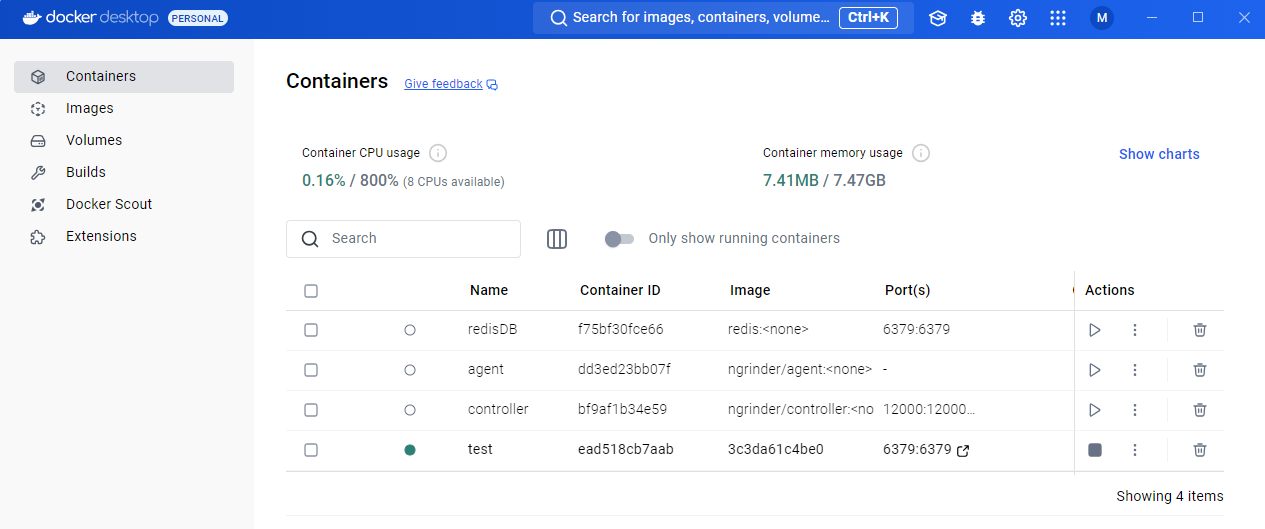Click the memory usage info icon

921,153
